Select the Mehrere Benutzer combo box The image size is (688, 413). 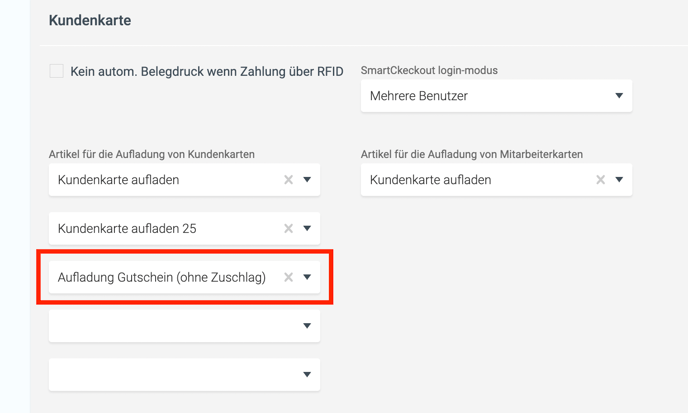click(x=496, y=96)
